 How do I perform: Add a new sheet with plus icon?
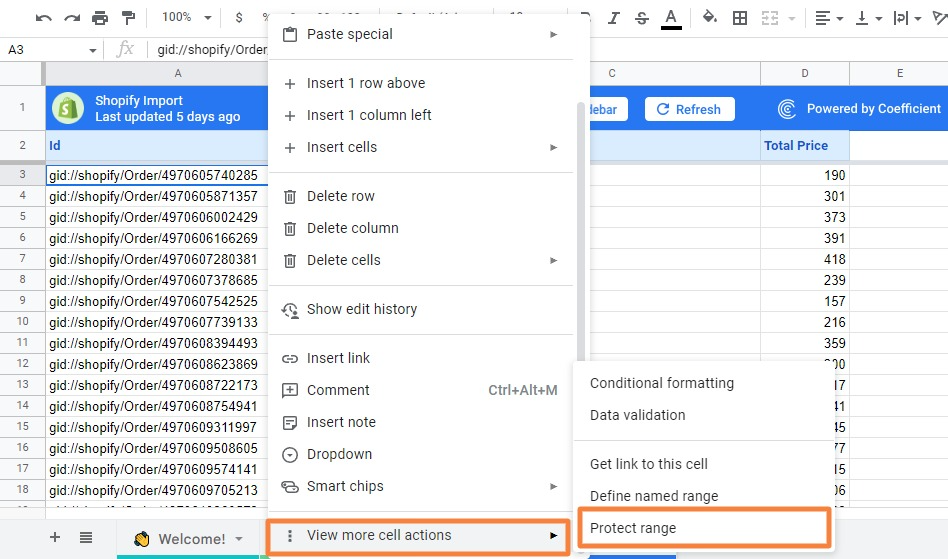54,537
